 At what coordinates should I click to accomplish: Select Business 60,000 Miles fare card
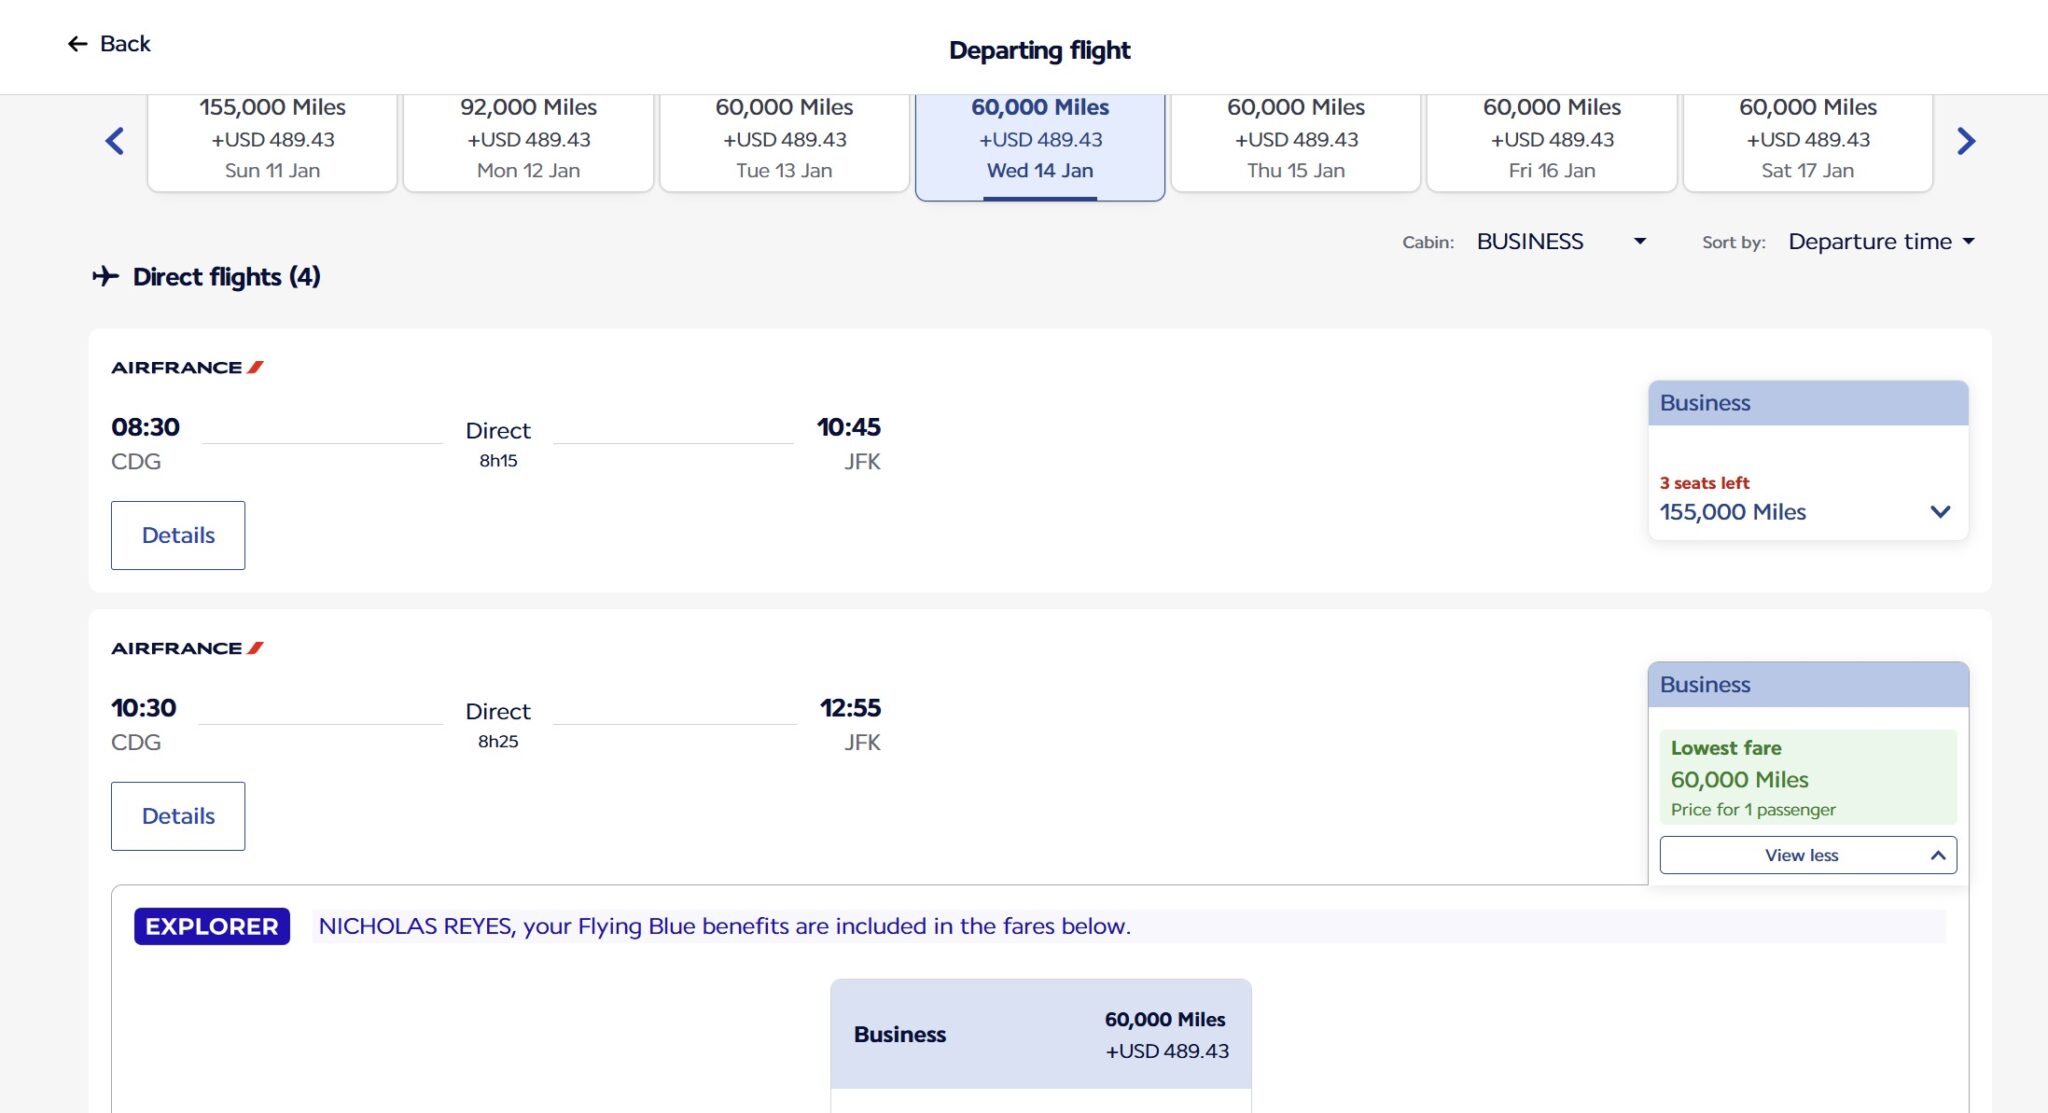(x=1040, y=1034)
